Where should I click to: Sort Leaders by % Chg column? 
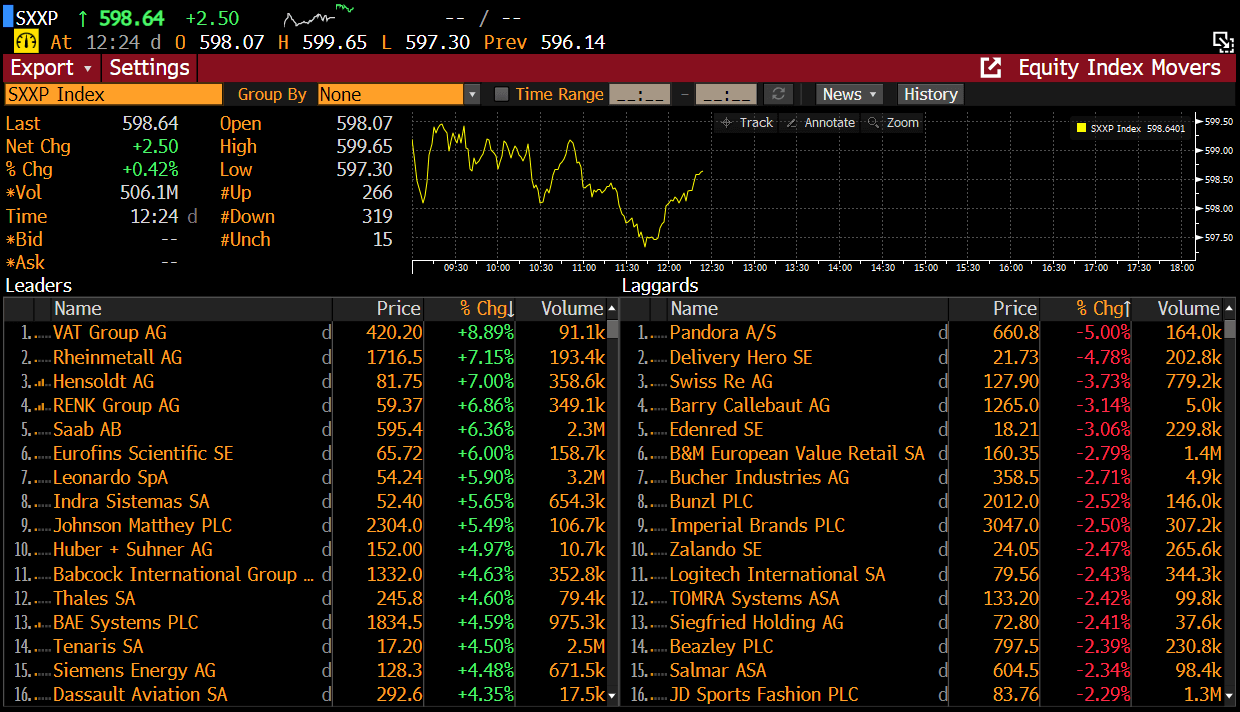pyautogui.click(x=486, y=309)
